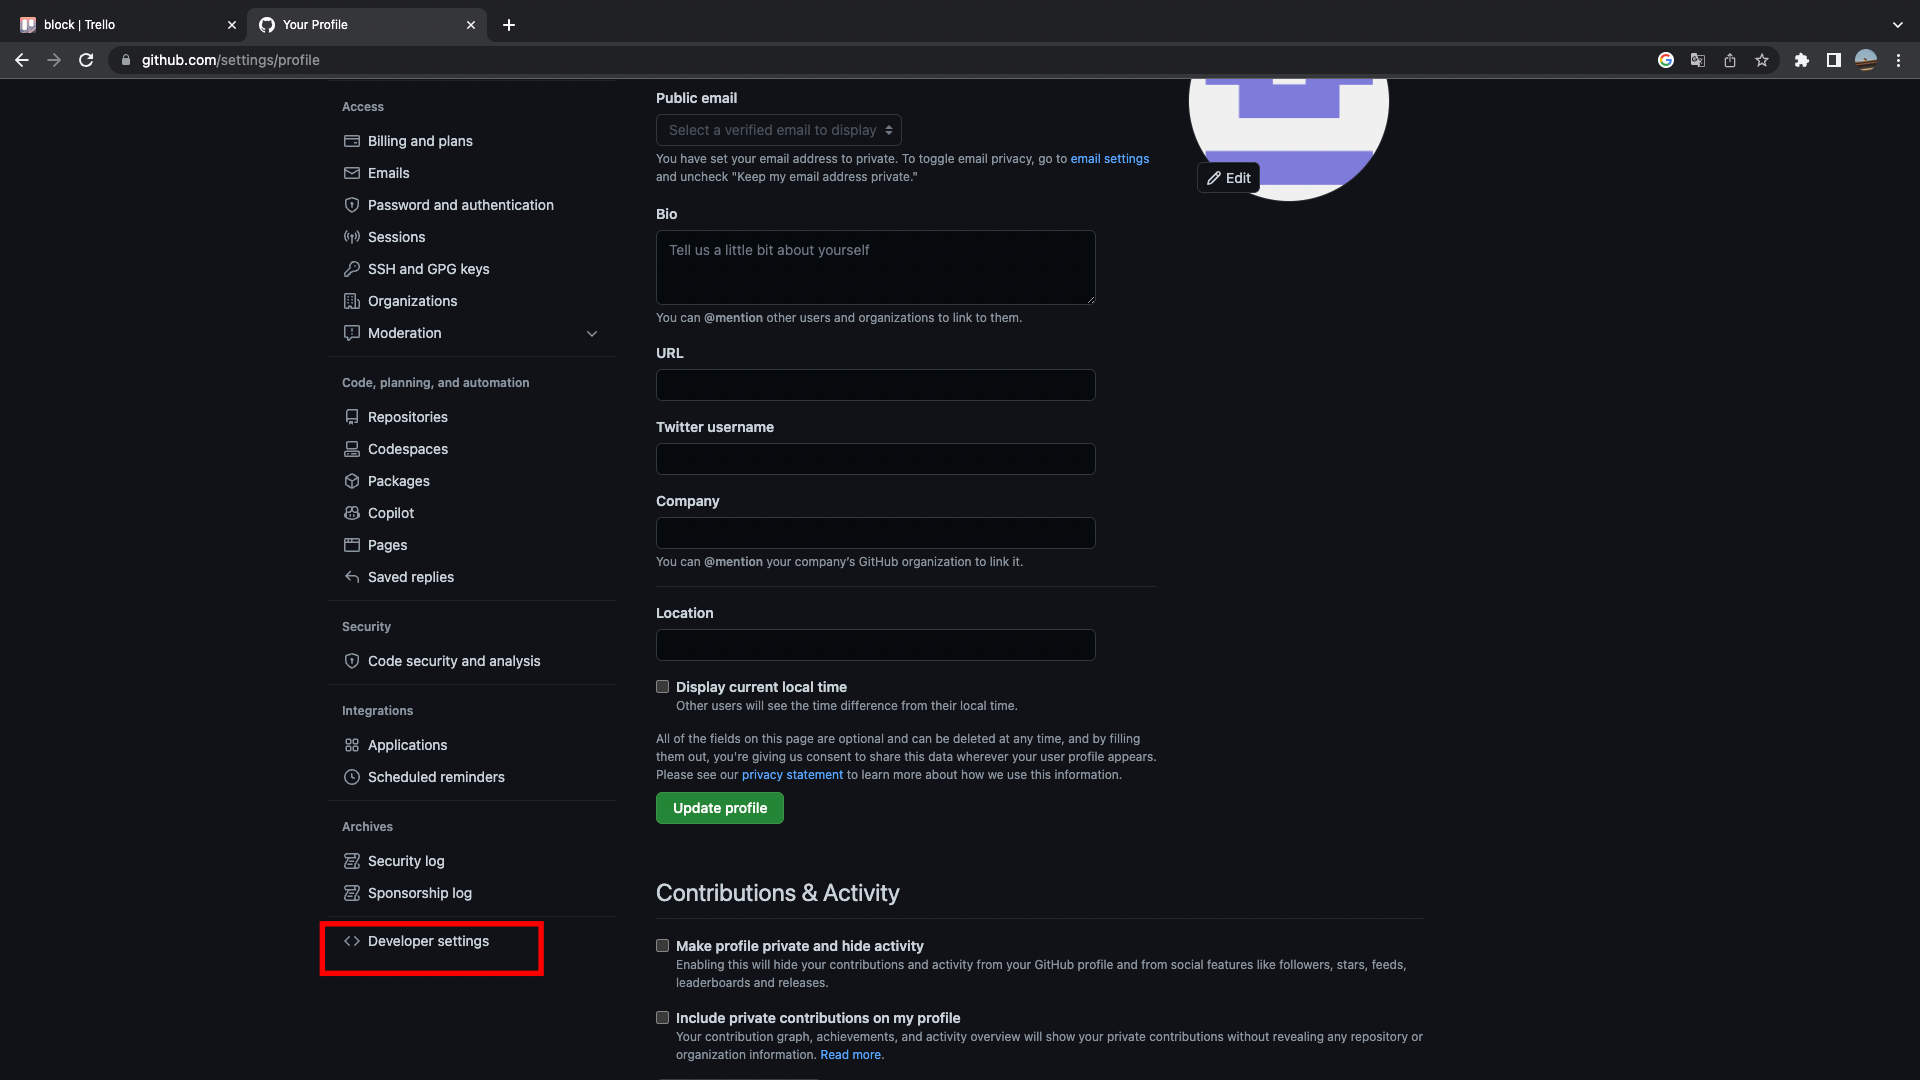The width and height of the screenshot is (1920, 1080).
Task: Tick Include private contributions on my profile
Action: click(662, 1018)
